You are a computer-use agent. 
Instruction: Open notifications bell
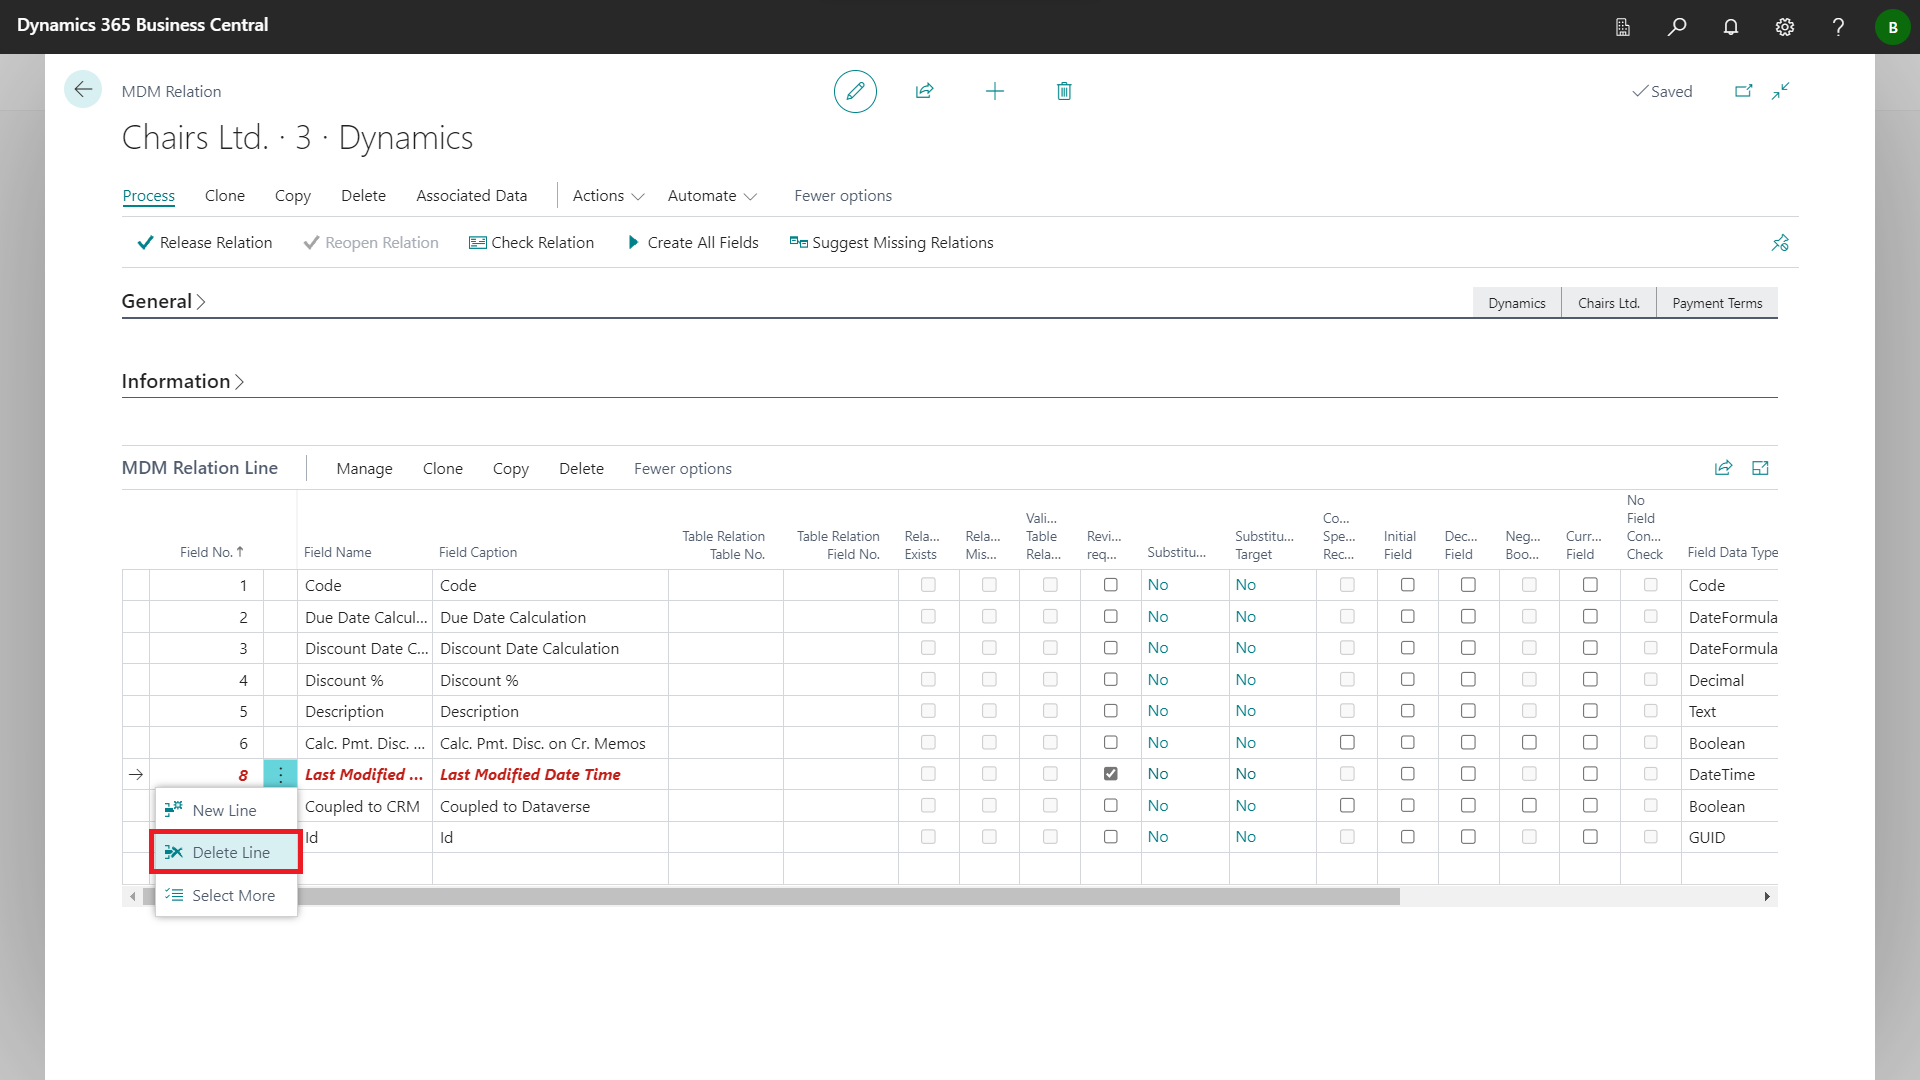1731,27
